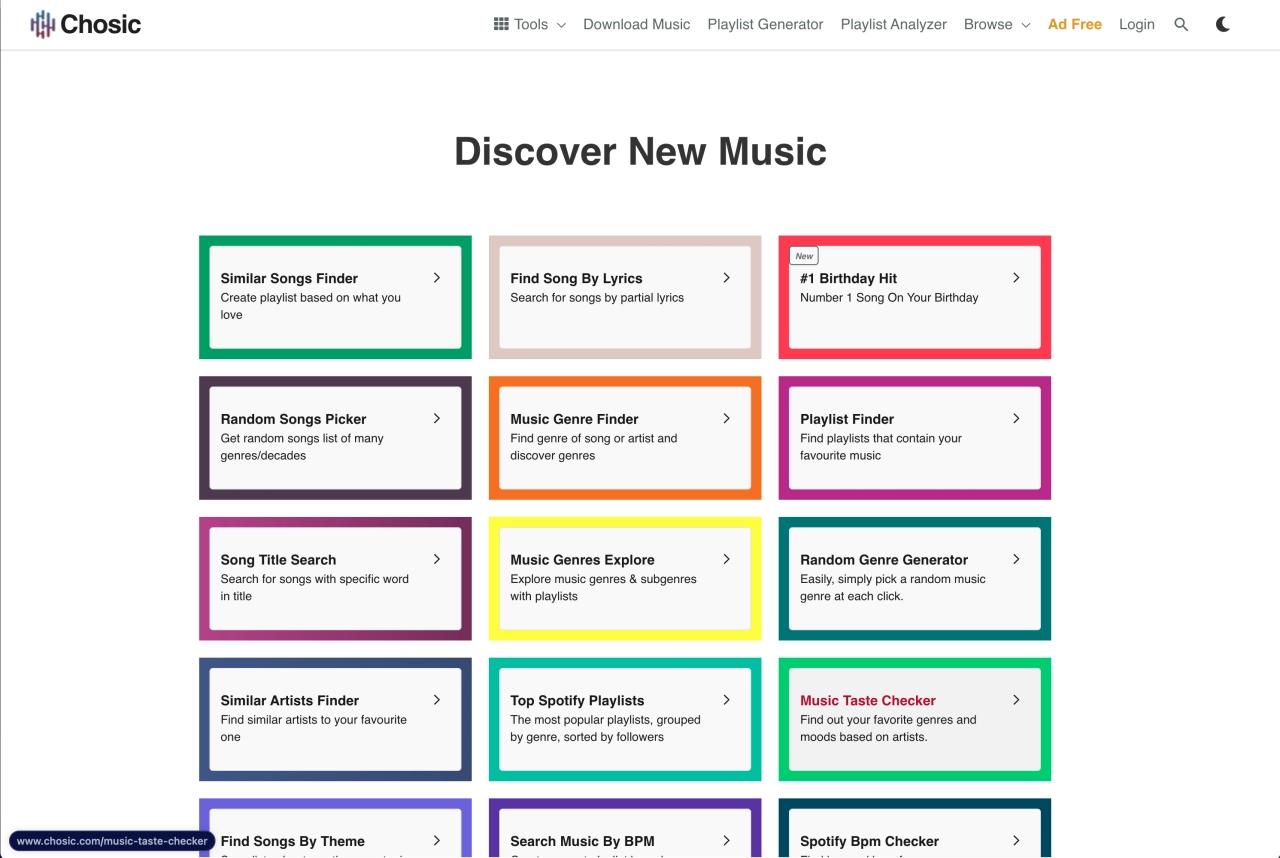
Task: Click 'Search for songs by partial lyrics' text
Action: click(x=597, y=298)
